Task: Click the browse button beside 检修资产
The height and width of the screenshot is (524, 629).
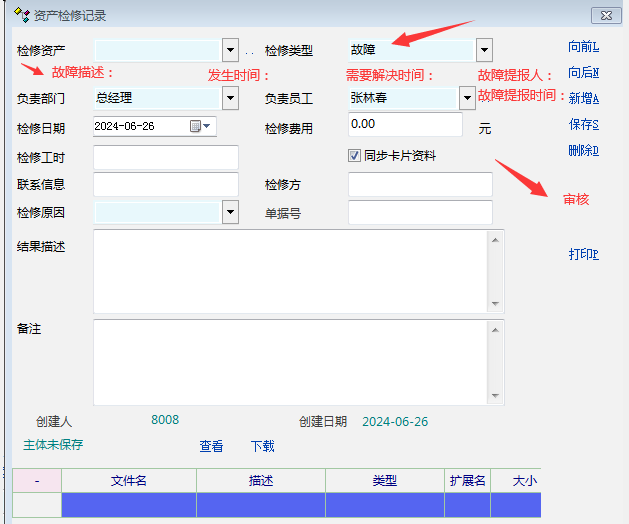Action: [x=250, y=50]
